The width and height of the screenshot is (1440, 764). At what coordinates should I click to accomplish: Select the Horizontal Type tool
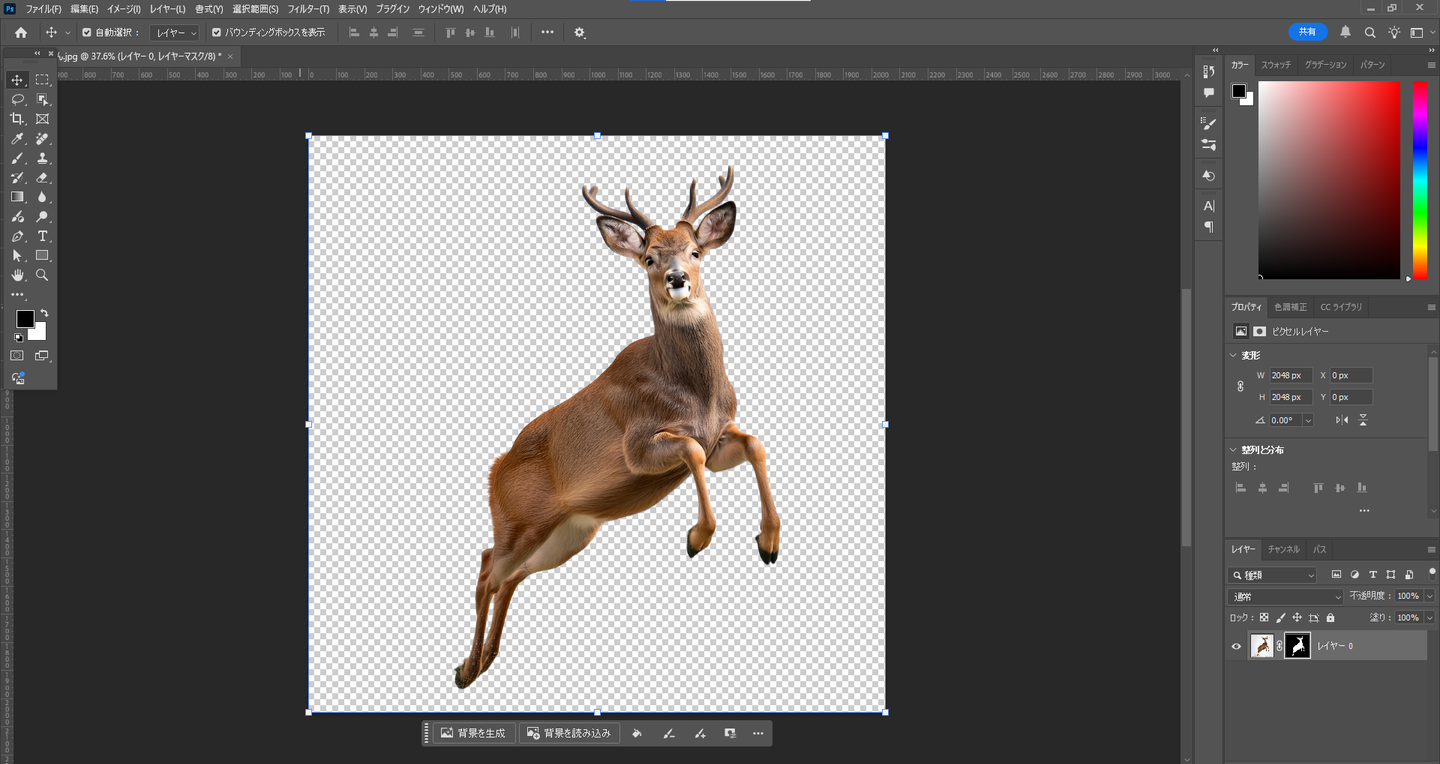(x=42, y=236)
